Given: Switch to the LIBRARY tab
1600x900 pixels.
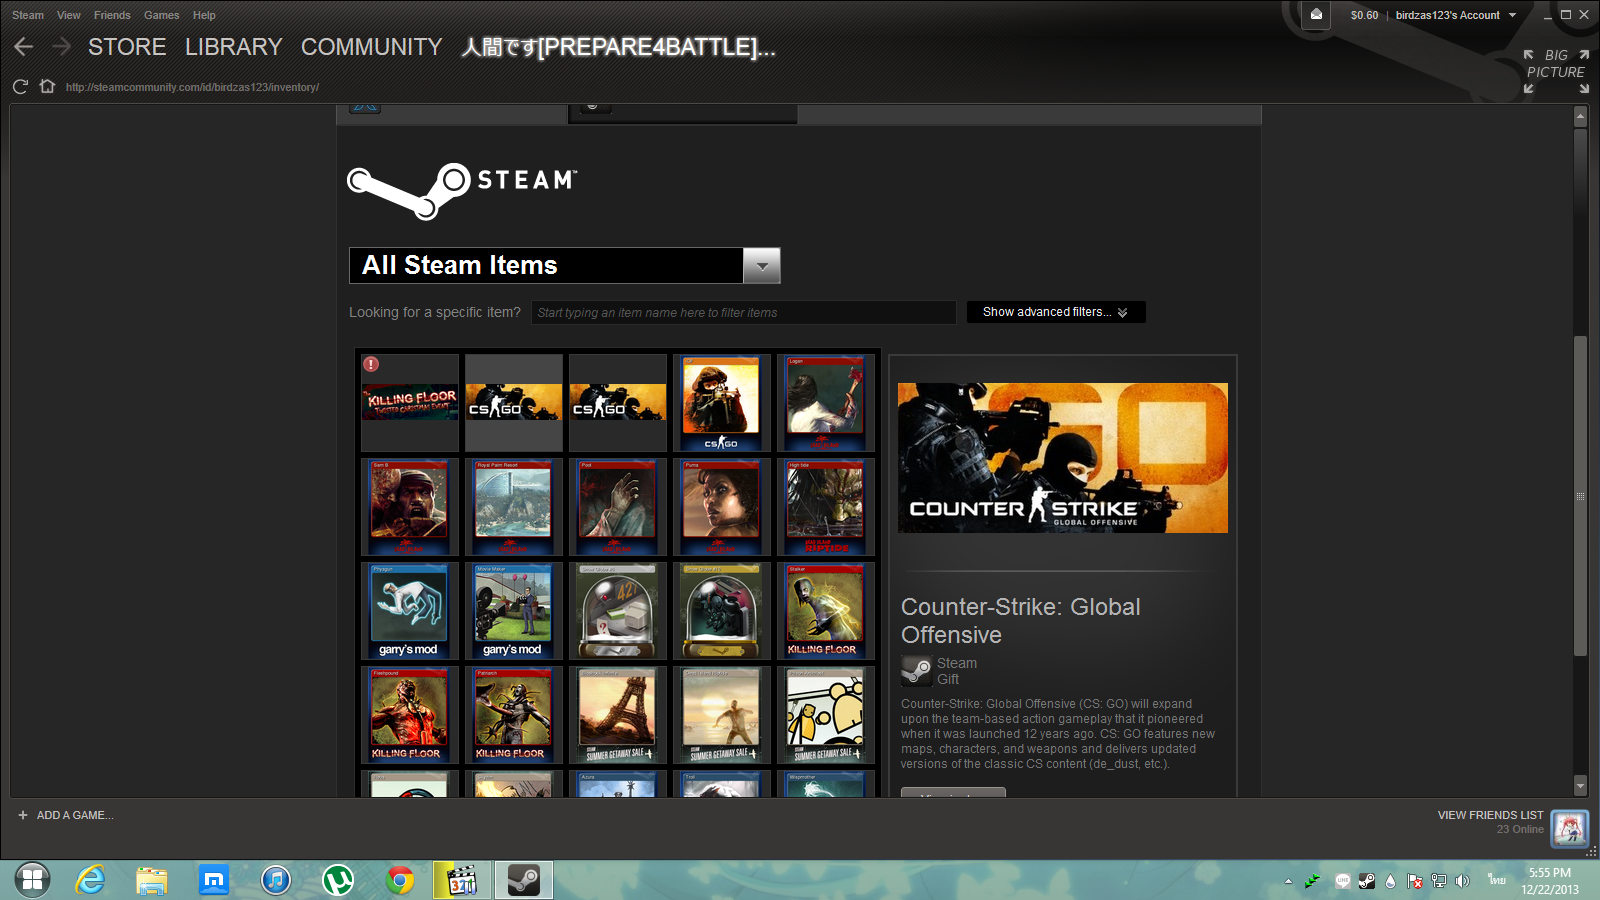Looking at the screenshot, I should (x=234, y=47).
